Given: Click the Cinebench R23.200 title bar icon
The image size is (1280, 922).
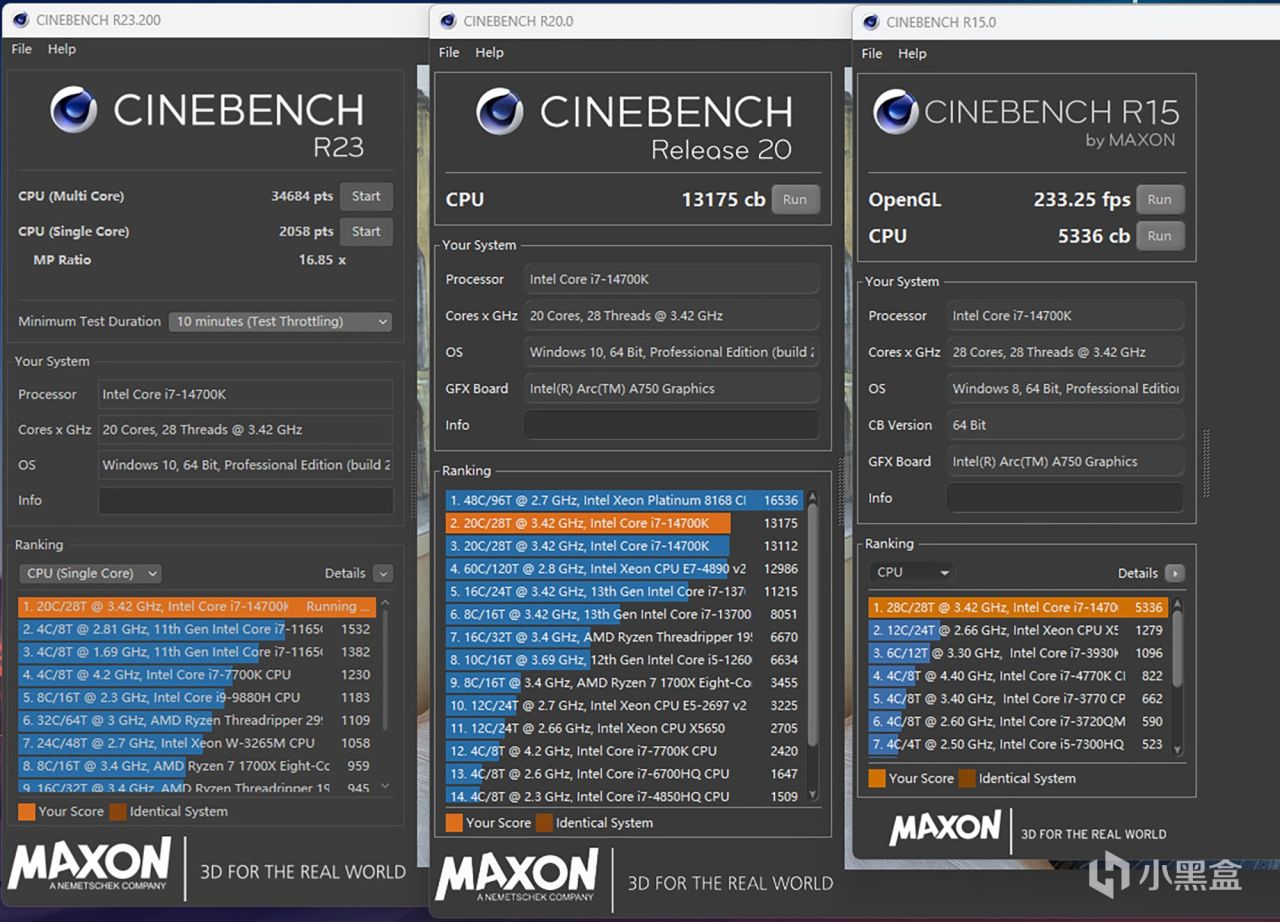Looking at the screenshot, I should [x=20, y=20].
